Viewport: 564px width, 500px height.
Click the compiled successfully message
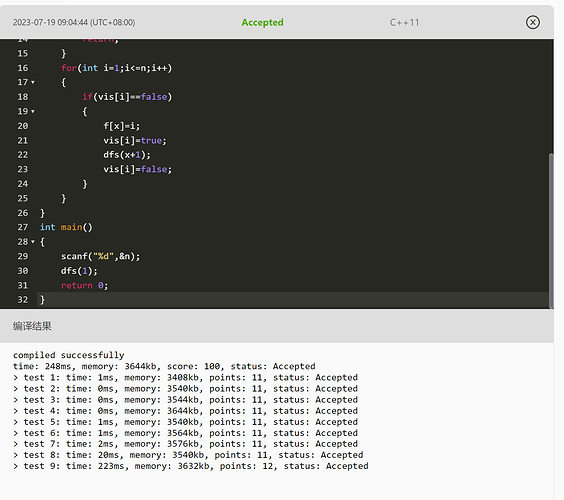tap(69, 355)
